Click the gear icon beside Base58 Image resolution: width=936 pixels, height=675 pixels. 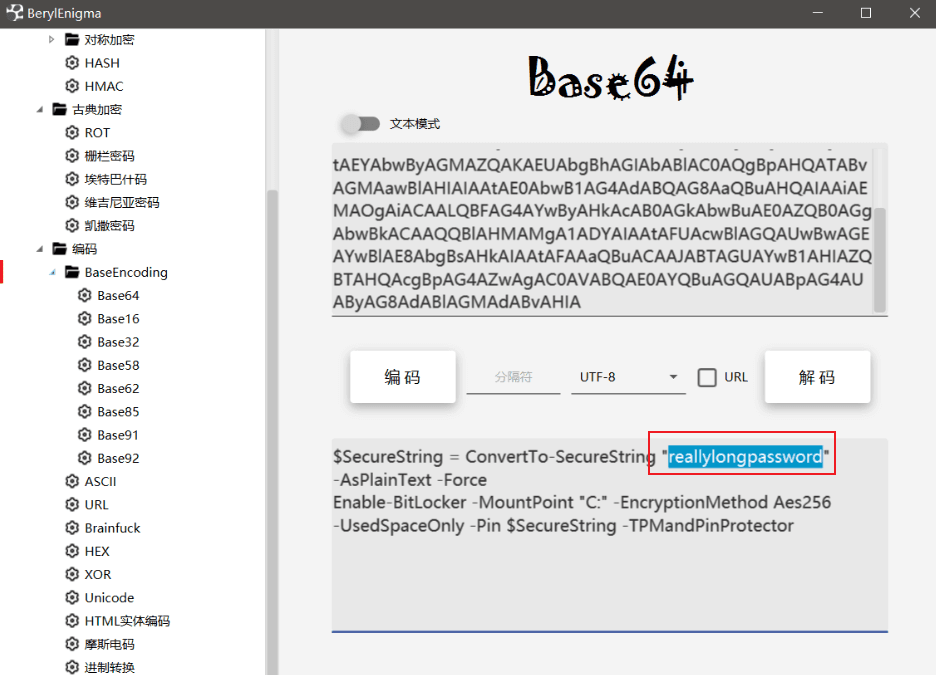[85, 366]
